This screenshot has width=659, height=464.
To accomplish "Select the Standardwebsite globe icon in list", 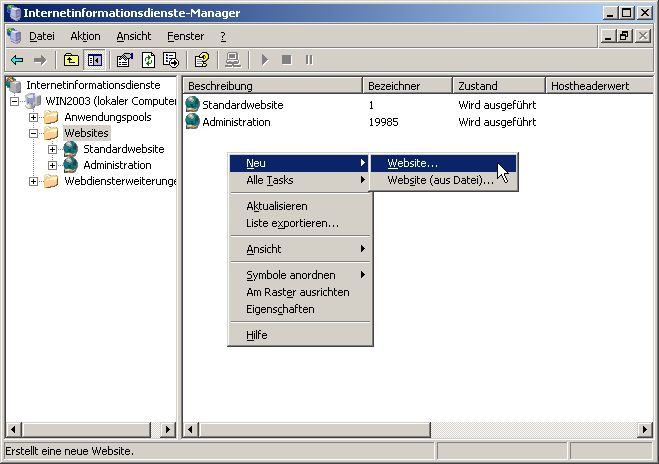I will coord(193,105).
